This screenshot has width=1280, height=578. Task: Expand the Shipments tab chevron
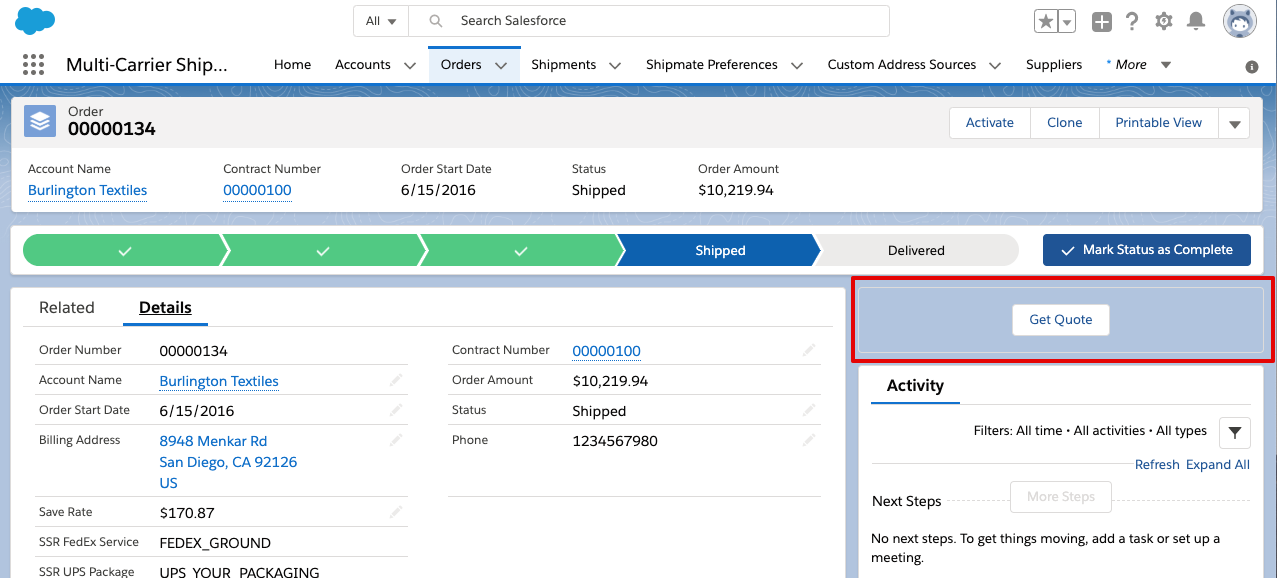[x=615, y=65]
